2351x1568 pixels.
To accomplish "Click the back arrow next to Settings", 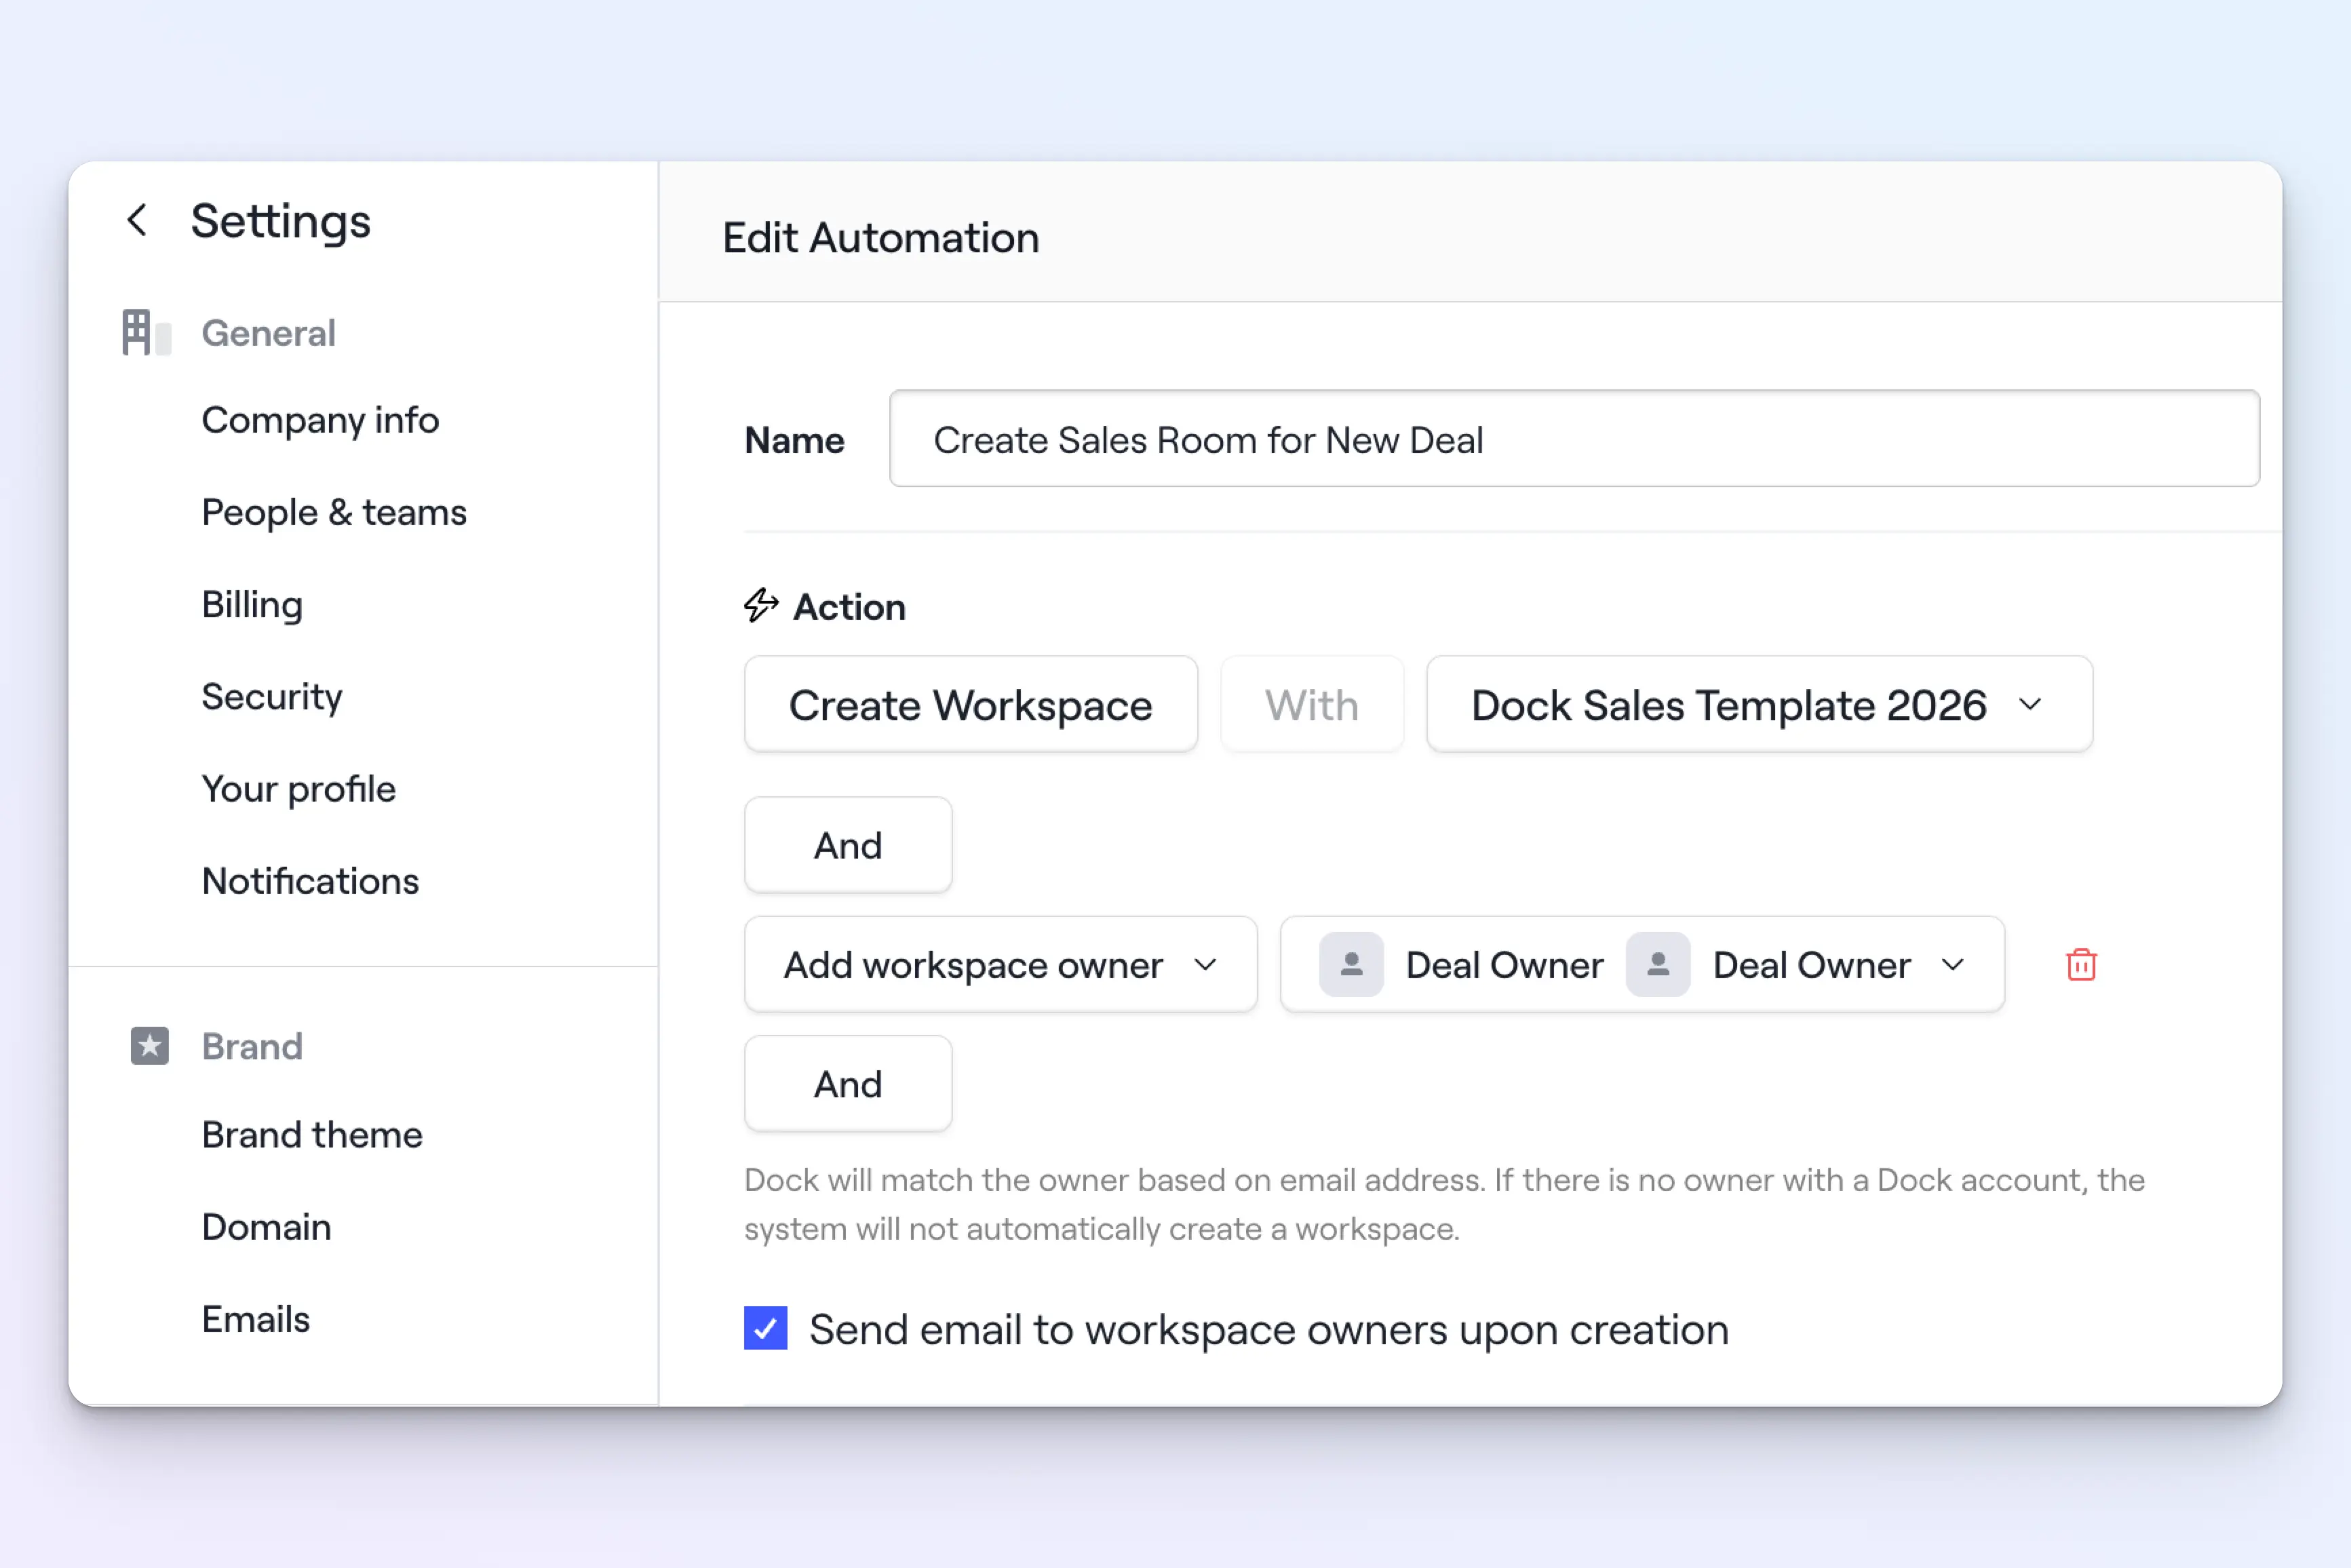I will coord(137,220).
